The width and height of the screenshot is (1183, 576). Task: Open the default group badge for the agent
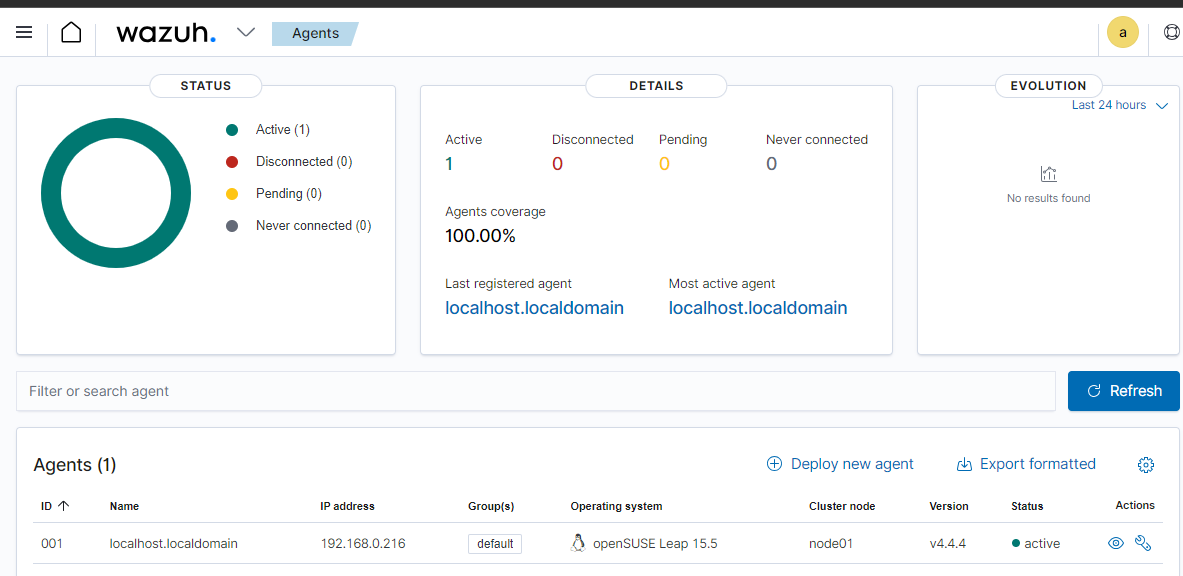coord(494,543)
